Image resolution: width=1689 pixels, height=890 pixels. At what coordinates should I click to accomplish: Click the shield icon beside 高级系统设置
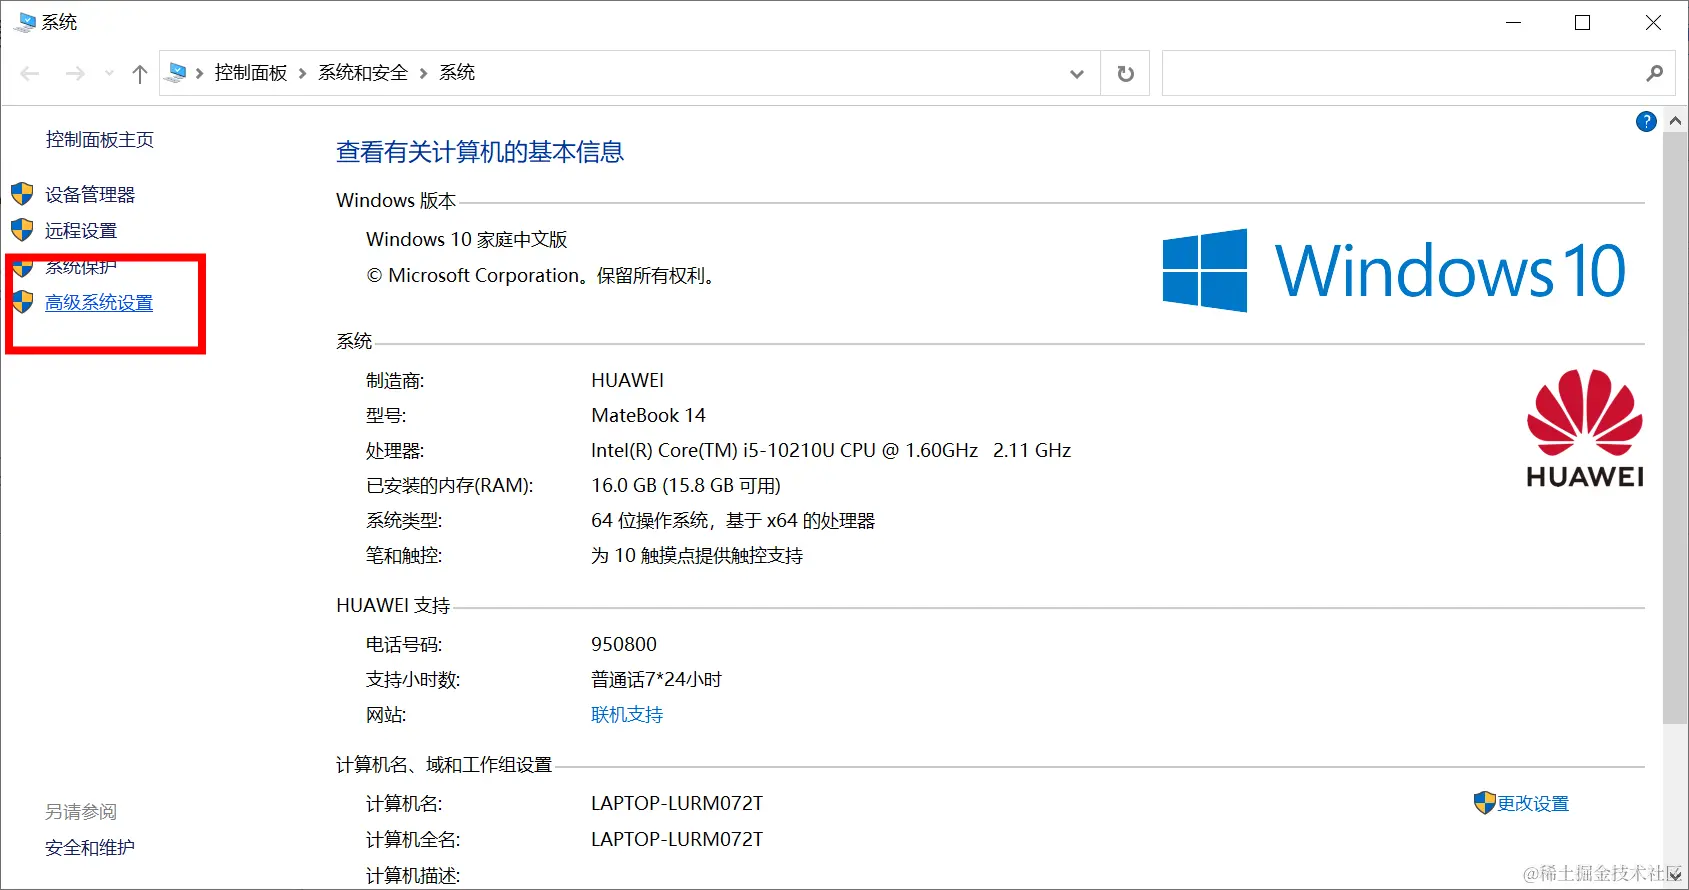click(x=22, y=301)
